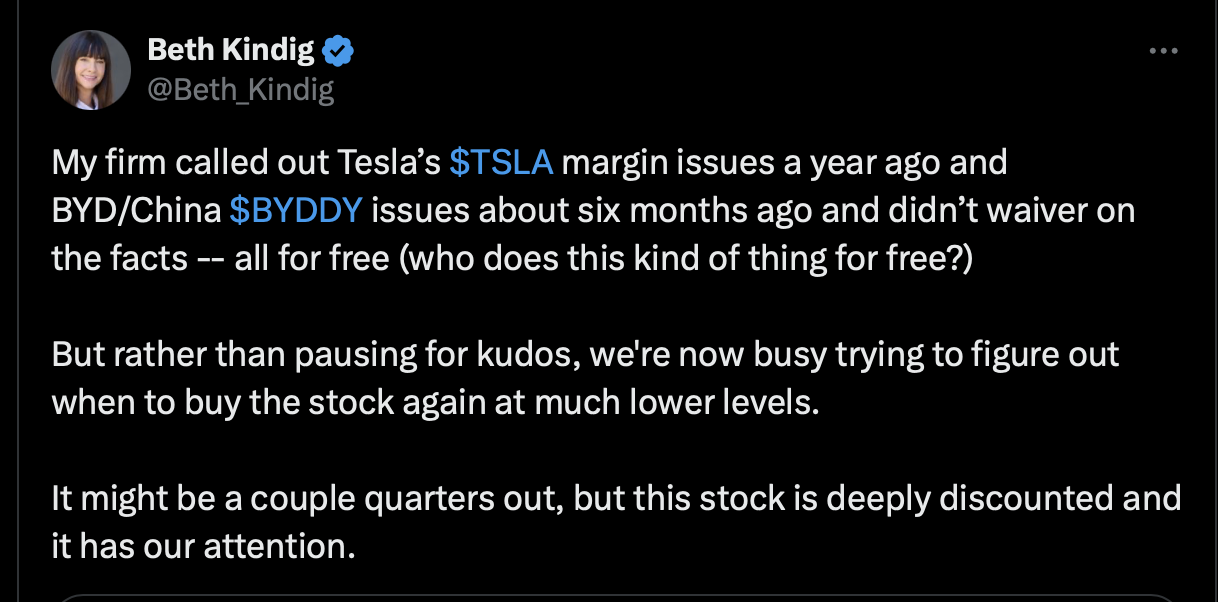Click the final line 'it has our attention.'
Screen dimensions: 1218x602
[203, 546]
